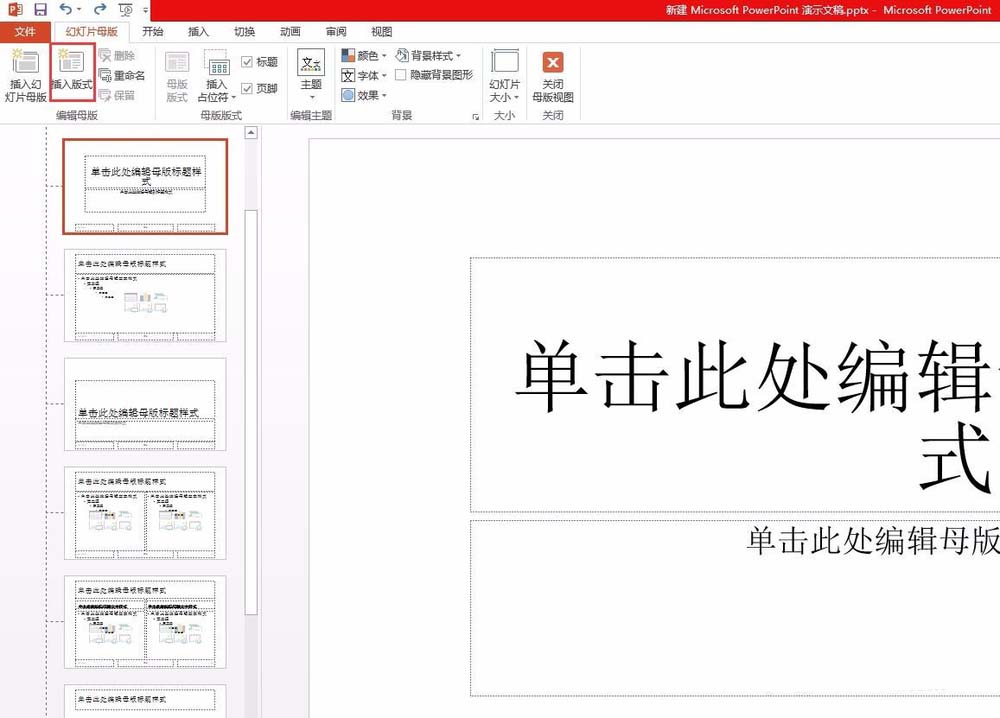
Task: Click the Redo arrow icon
Action: tap(99, 10)
